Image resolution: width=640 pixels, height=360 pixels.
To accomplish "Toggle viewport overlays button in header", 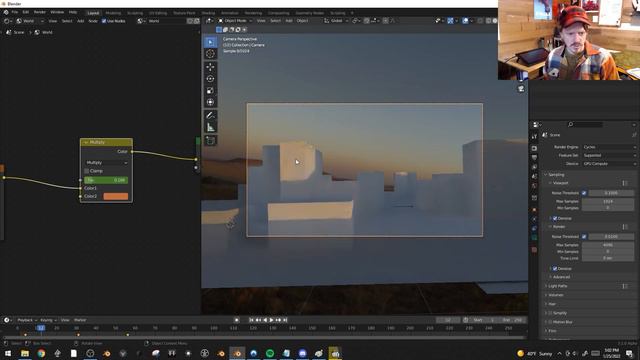I will point(465,21).
